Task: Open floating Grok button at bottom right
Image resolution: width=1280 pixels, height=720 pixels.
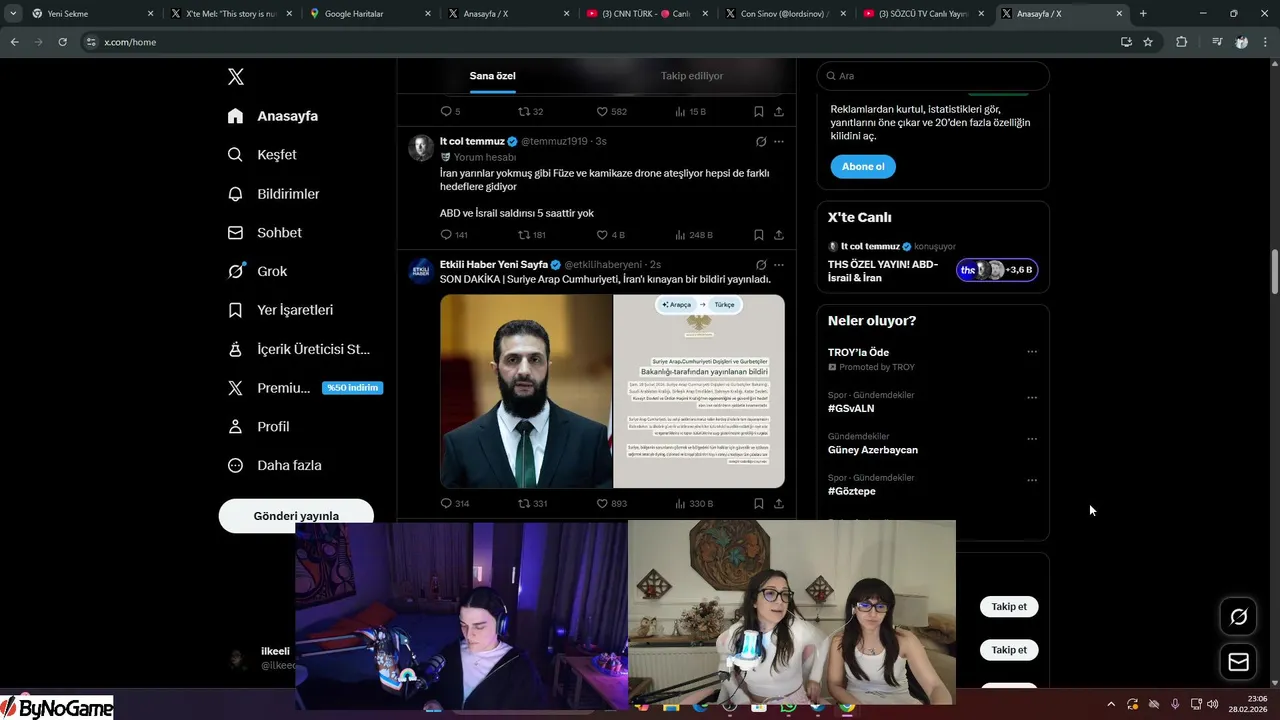Action: (x=1238, y=616)
